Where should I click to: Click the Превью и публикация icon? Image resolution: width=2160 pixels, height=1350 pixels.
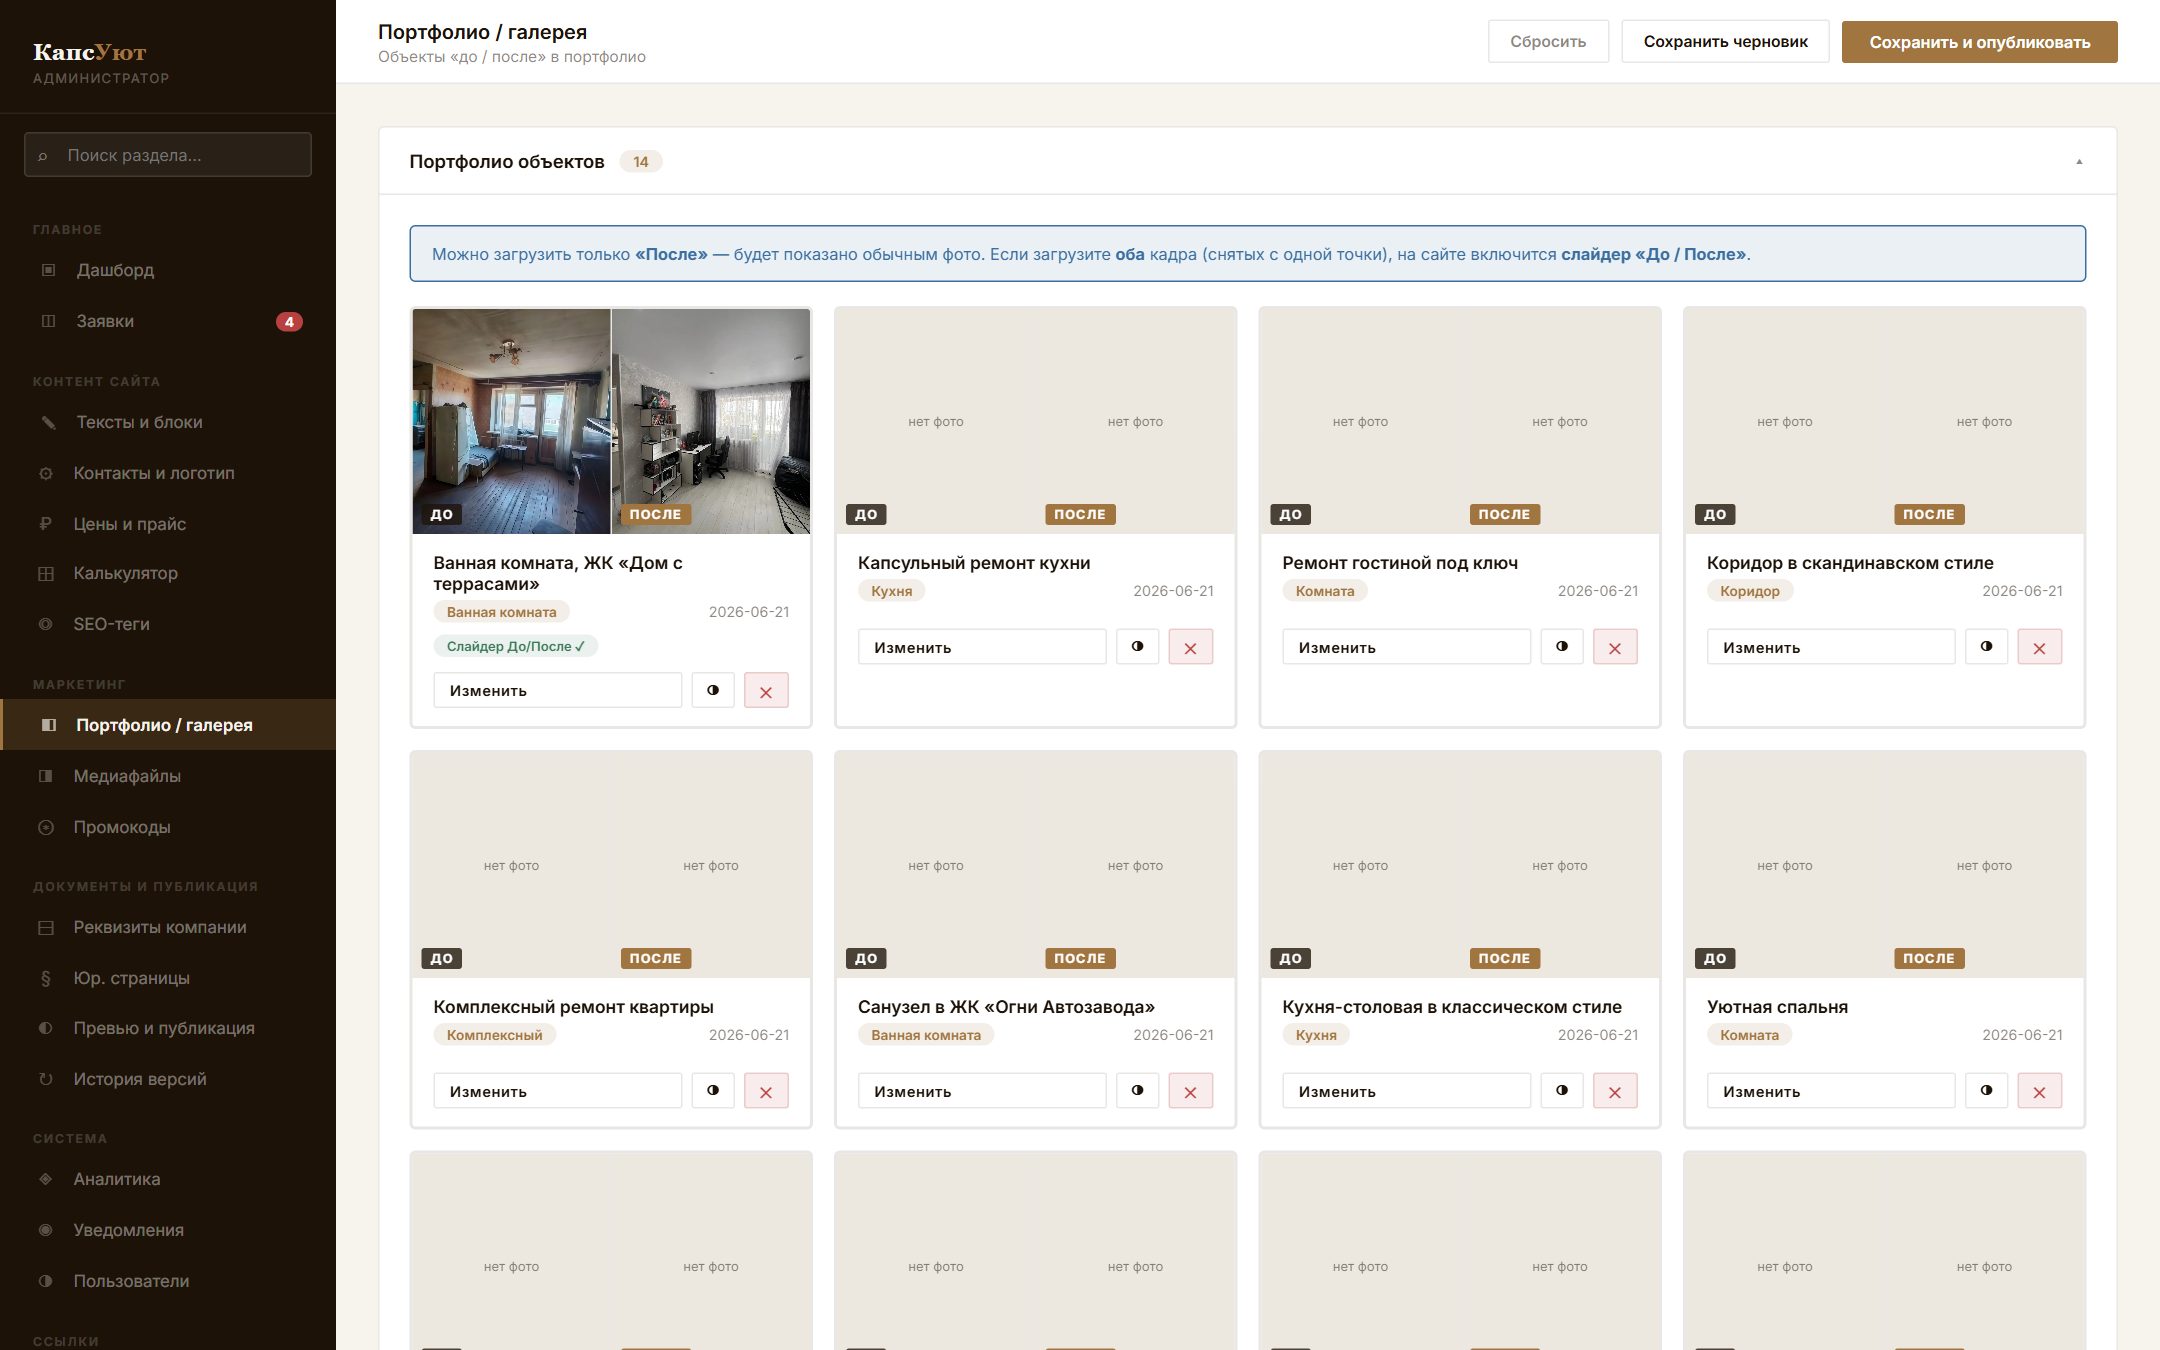pos(45,1028)
